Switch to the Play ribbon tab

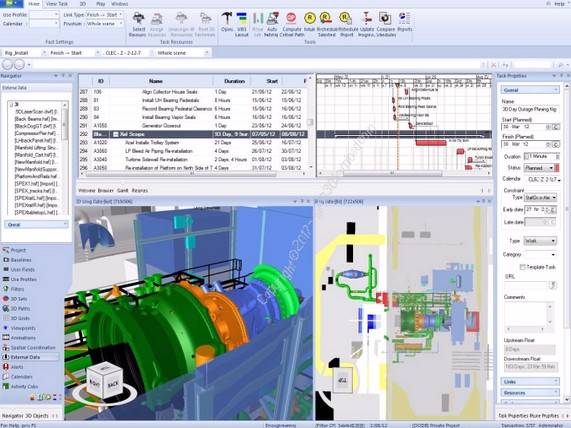(x=101, y=4)
